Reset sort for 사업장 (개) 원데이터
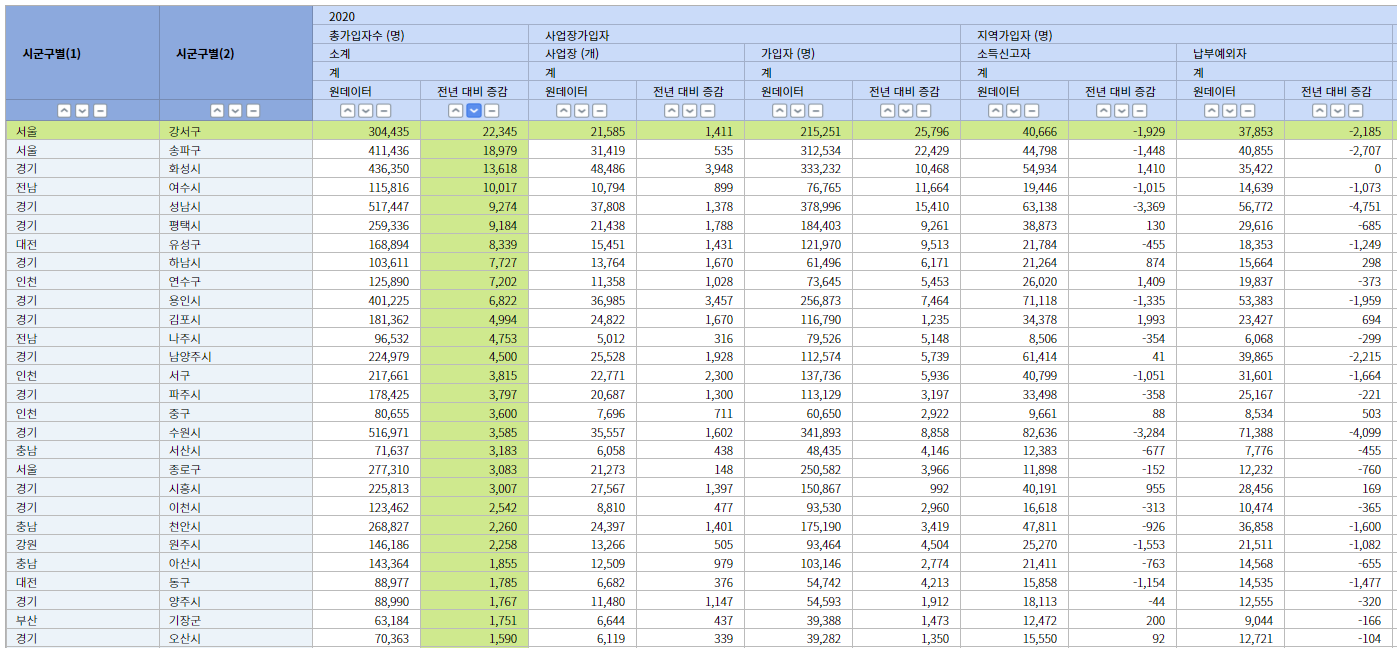 [x=600, y=111]
